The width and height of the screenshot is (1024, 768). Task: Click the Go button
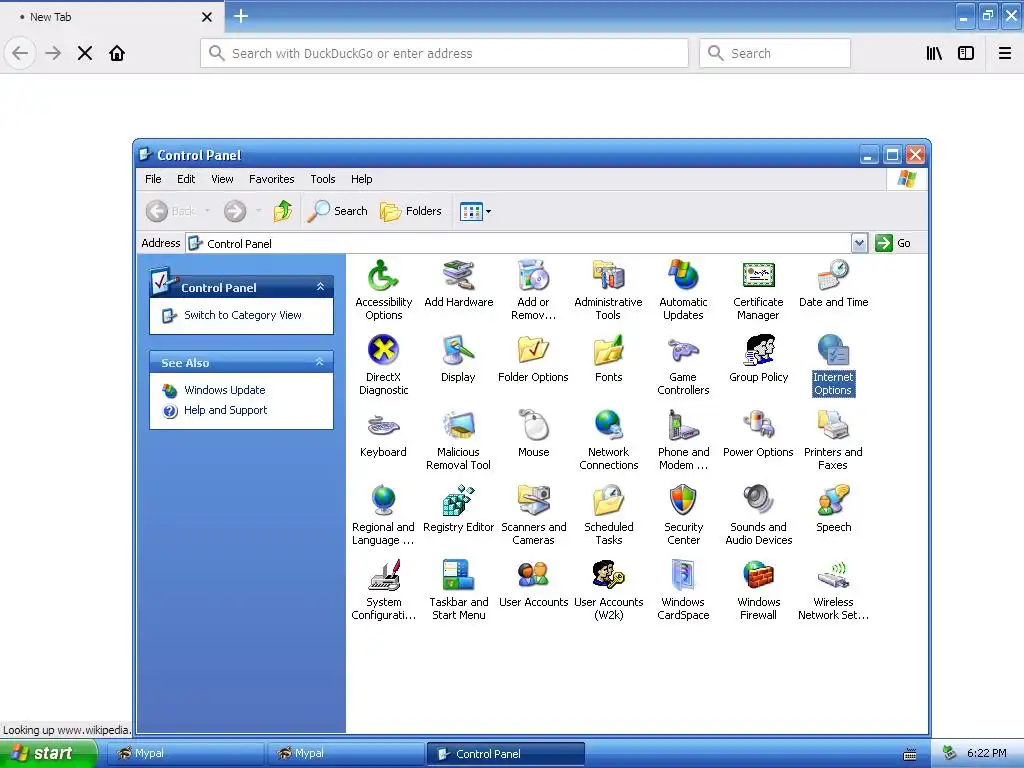tap(893, 243)
